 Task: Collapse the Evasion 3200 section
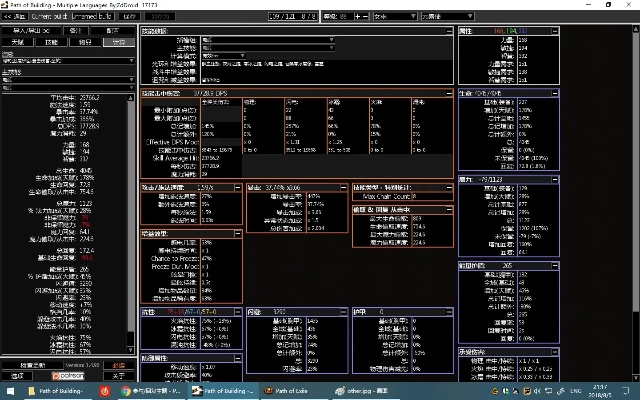click(x=343, y=312)
